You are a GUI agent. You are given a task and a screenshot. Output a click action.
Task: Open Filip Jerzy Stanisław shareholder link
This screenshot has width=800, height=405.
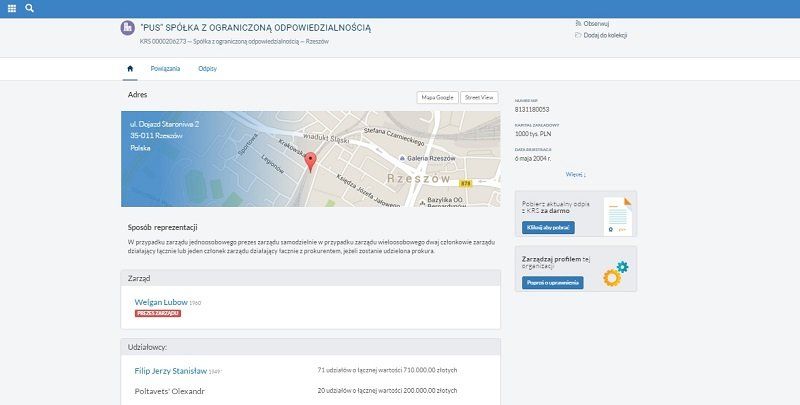pyautogui.click(x=172, y=371)
